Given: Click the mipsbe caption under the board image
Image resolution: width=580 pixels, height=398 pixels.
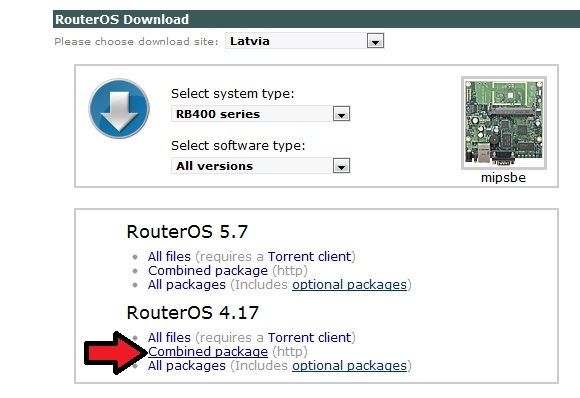Looking at the screenshot, I should coord(503,178).
